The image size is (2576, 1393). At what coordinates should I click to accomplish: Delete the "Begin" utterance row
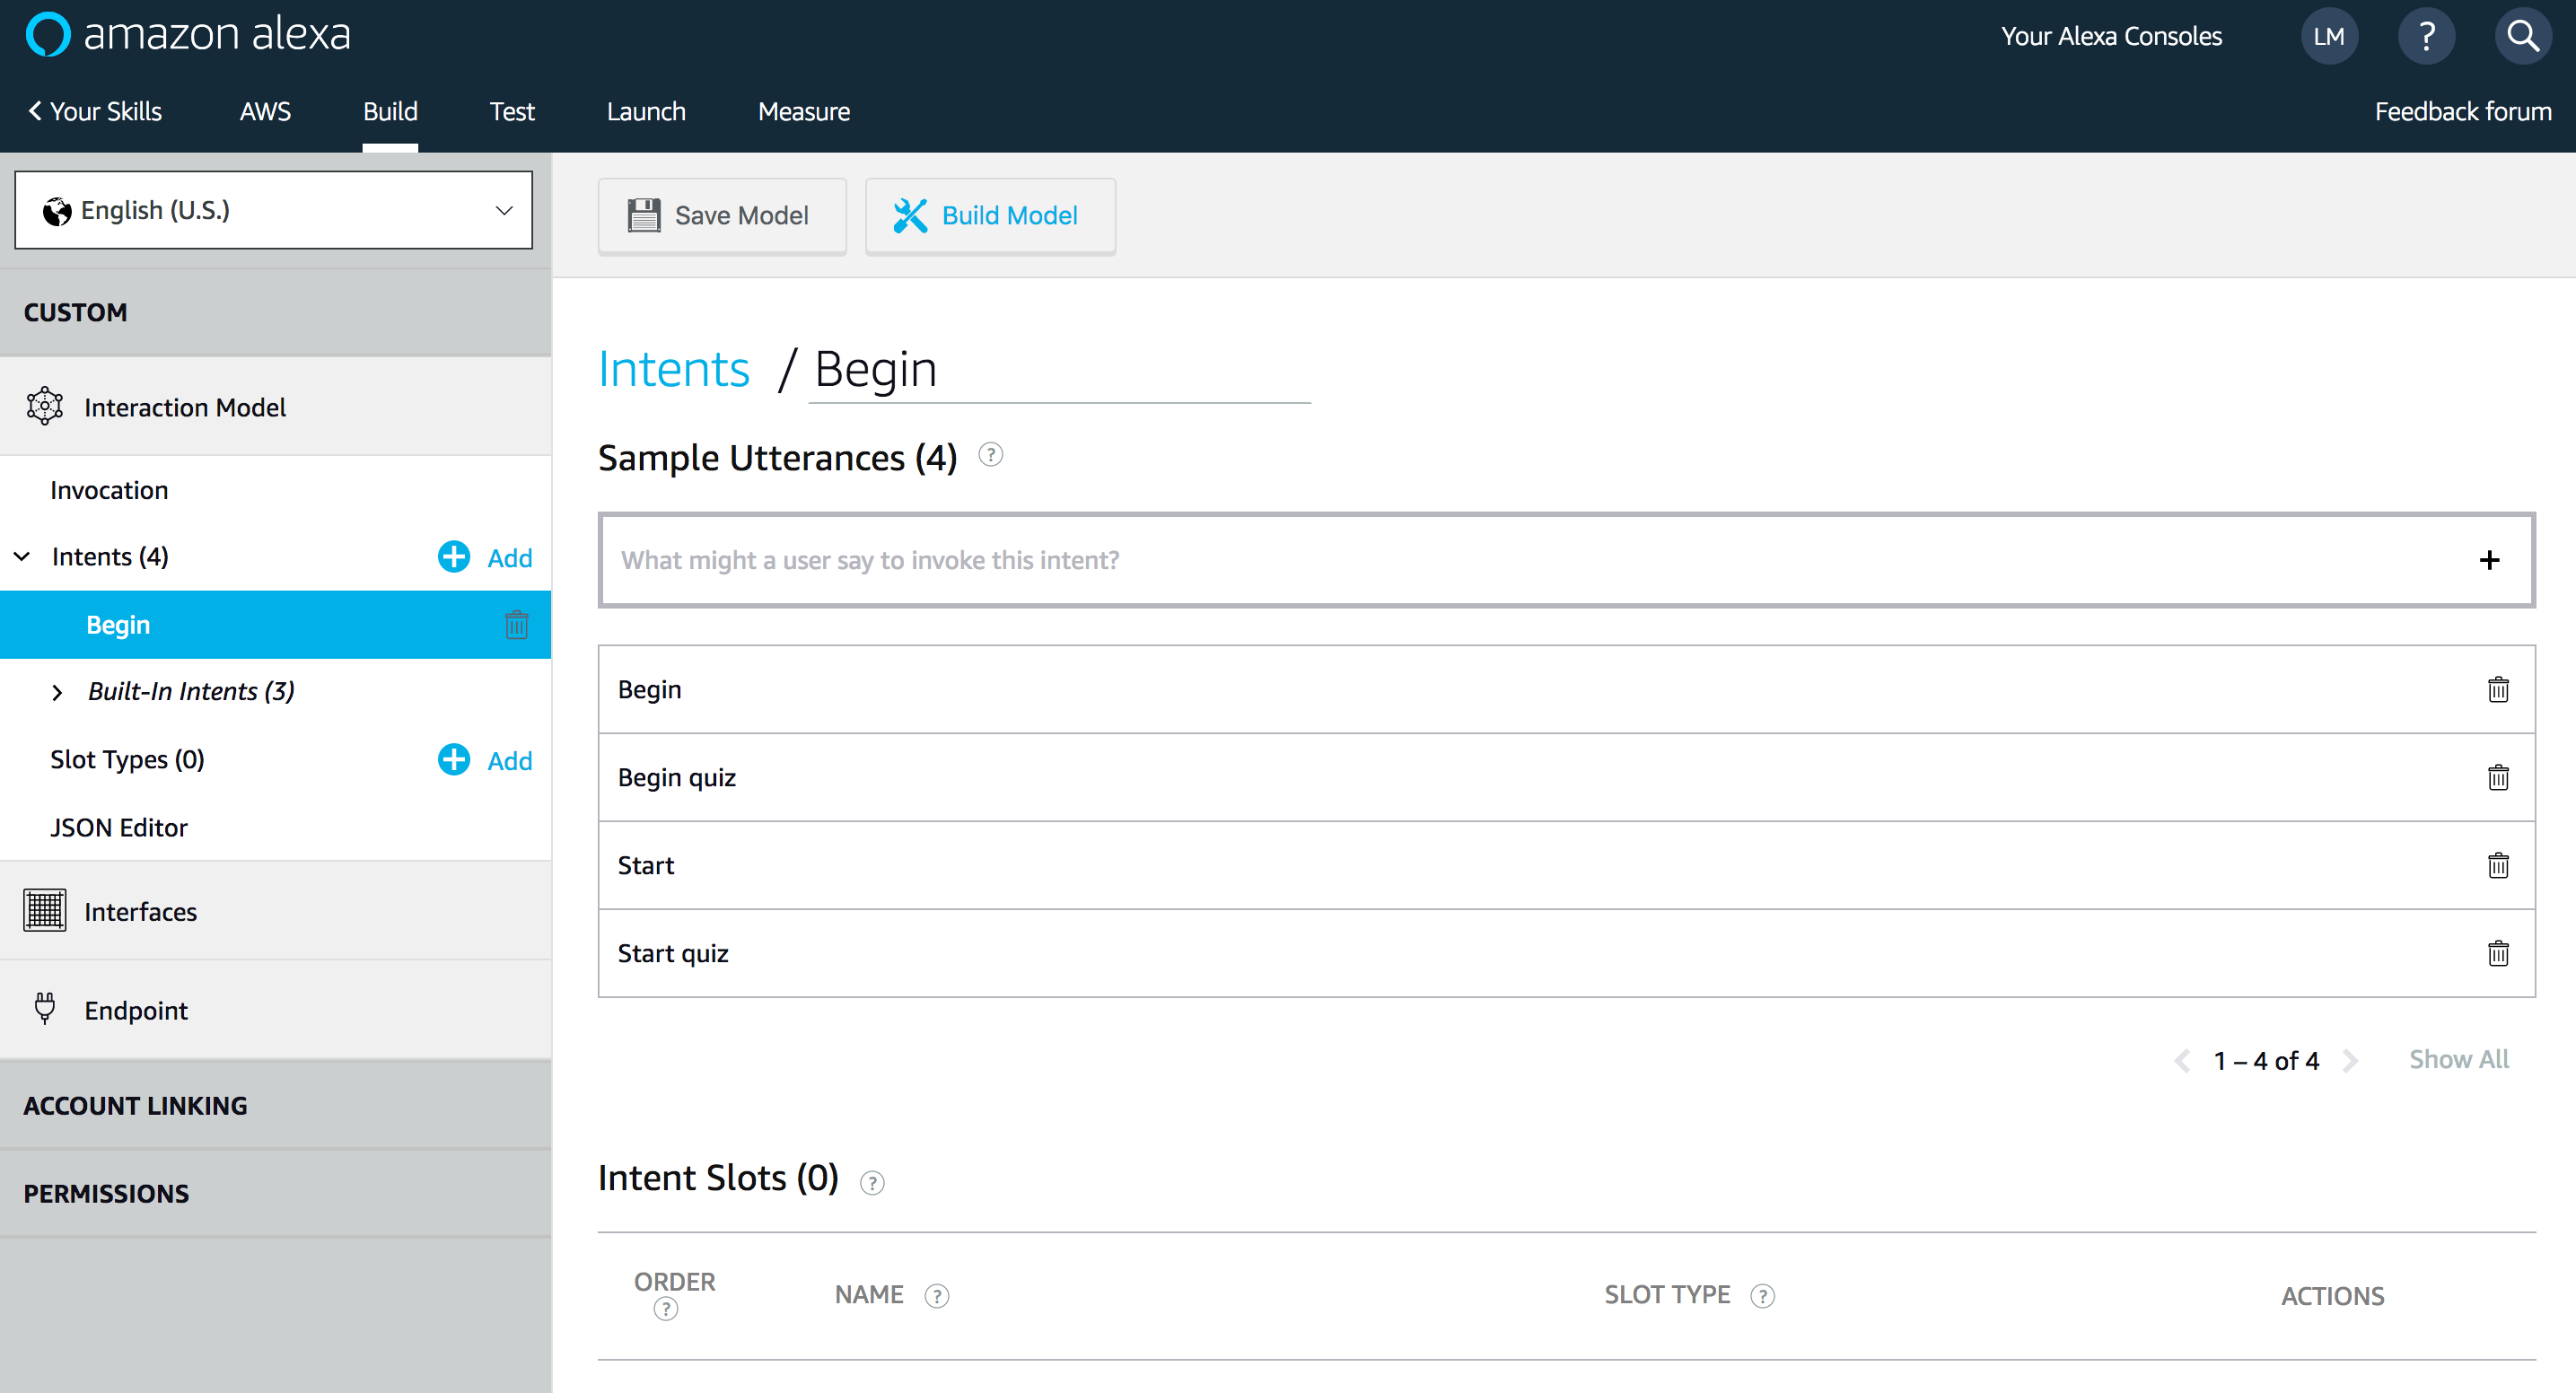pyautogui.click(x=2498, y=690)
